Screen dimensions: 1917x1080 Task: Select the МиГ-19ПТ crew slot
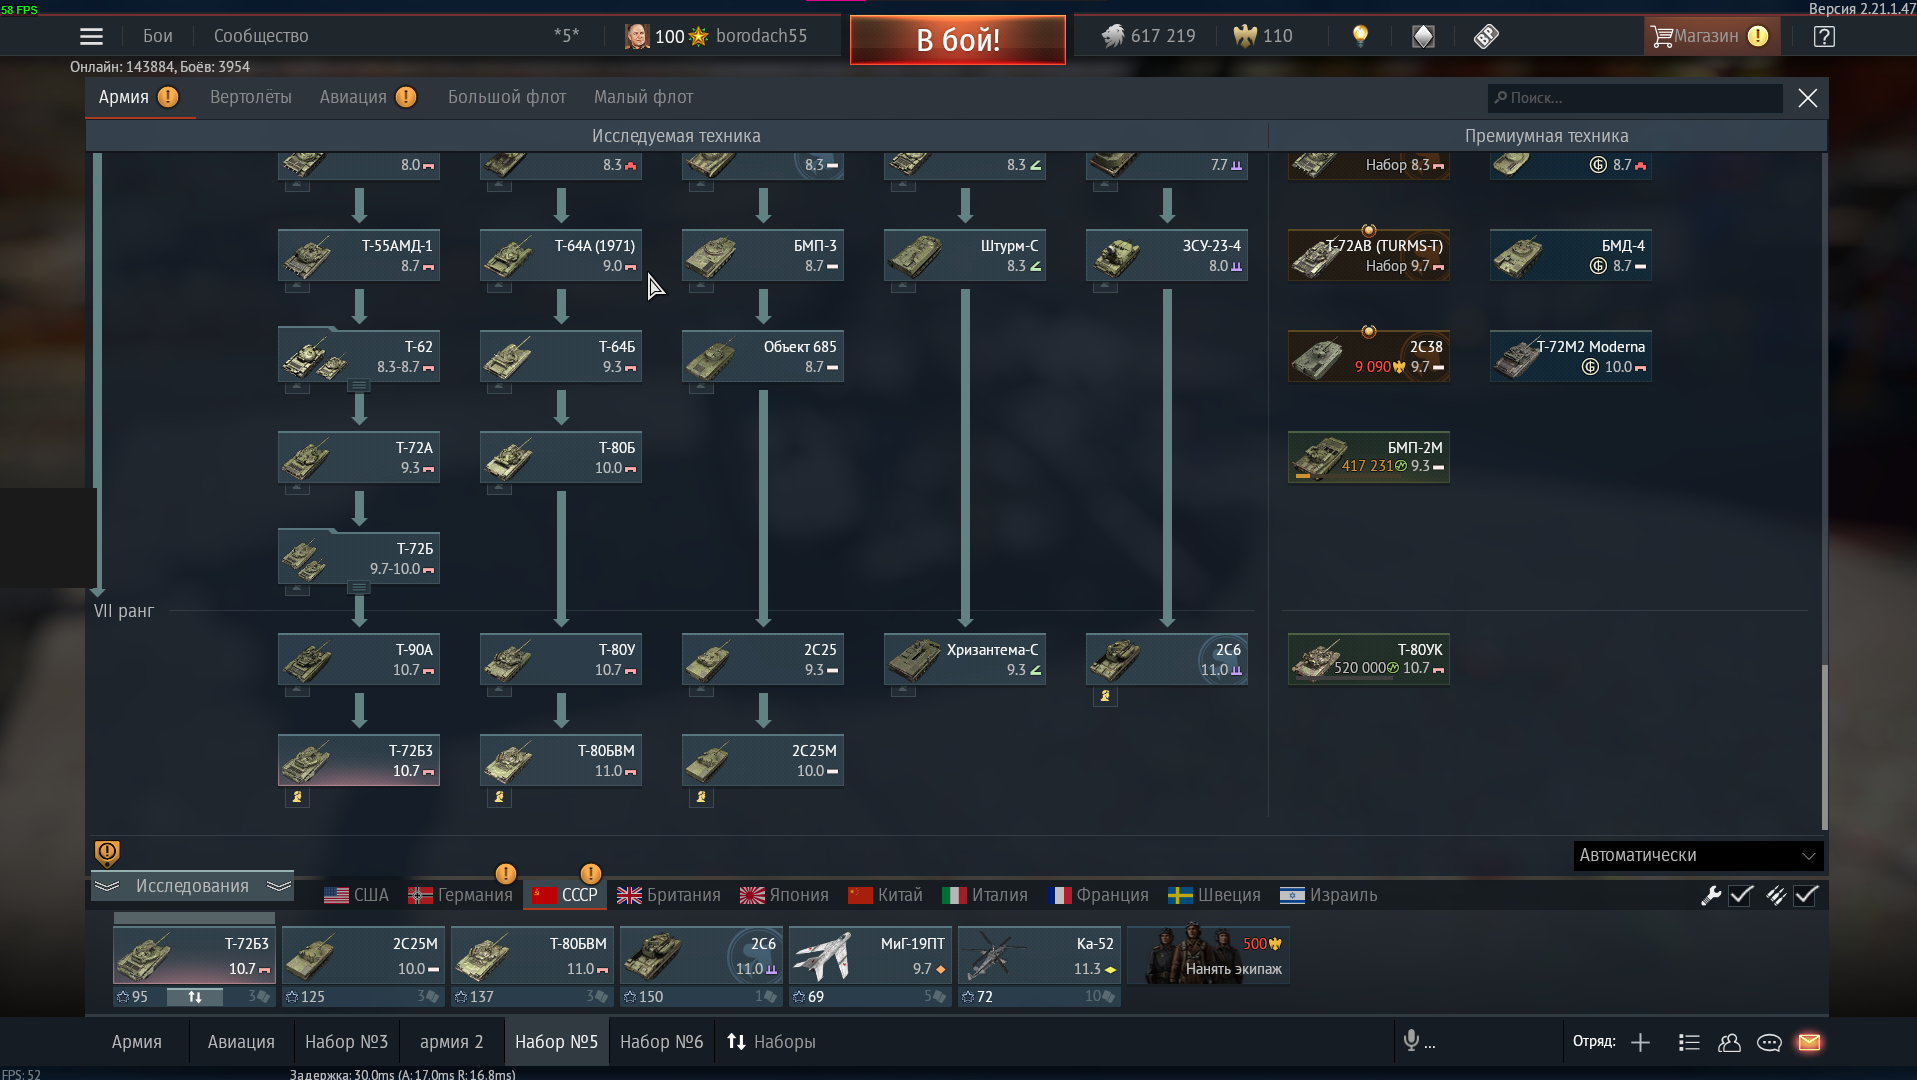(x=869, y=956)
